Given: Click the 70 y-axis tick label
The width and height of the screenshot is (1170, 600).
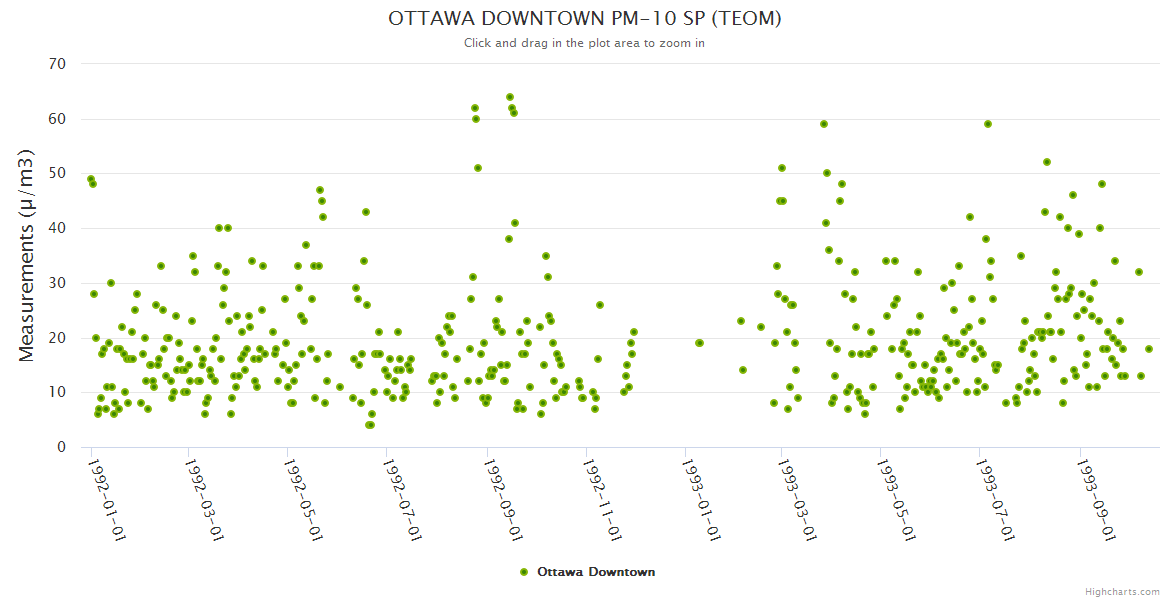Looking at the screenshot, I should 57,64.
